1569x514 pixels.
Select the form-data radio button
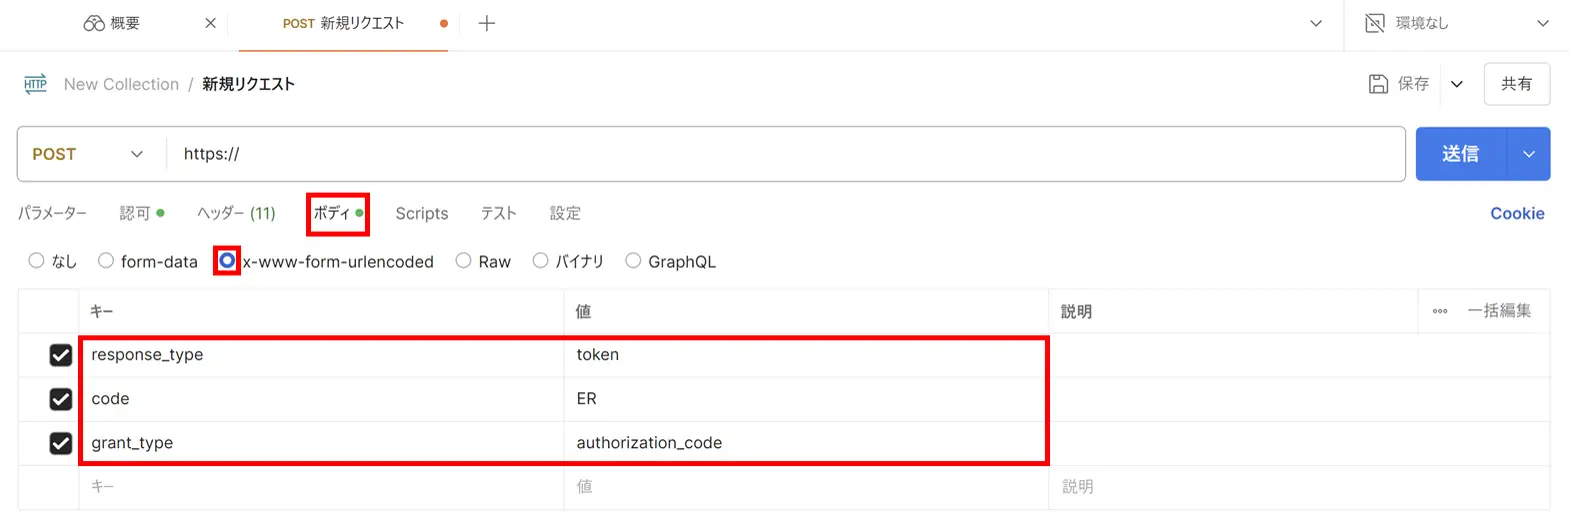[x=106, y=261]
